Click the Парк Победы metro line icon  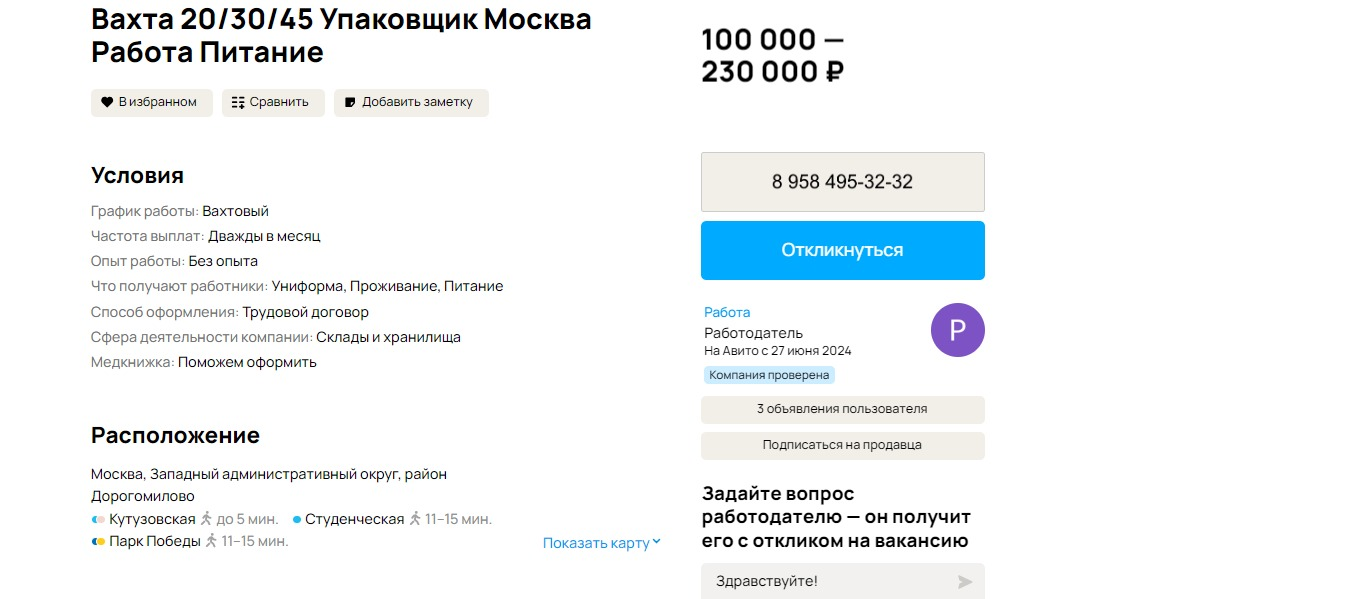pyautogui.click(x=98, y=541)
